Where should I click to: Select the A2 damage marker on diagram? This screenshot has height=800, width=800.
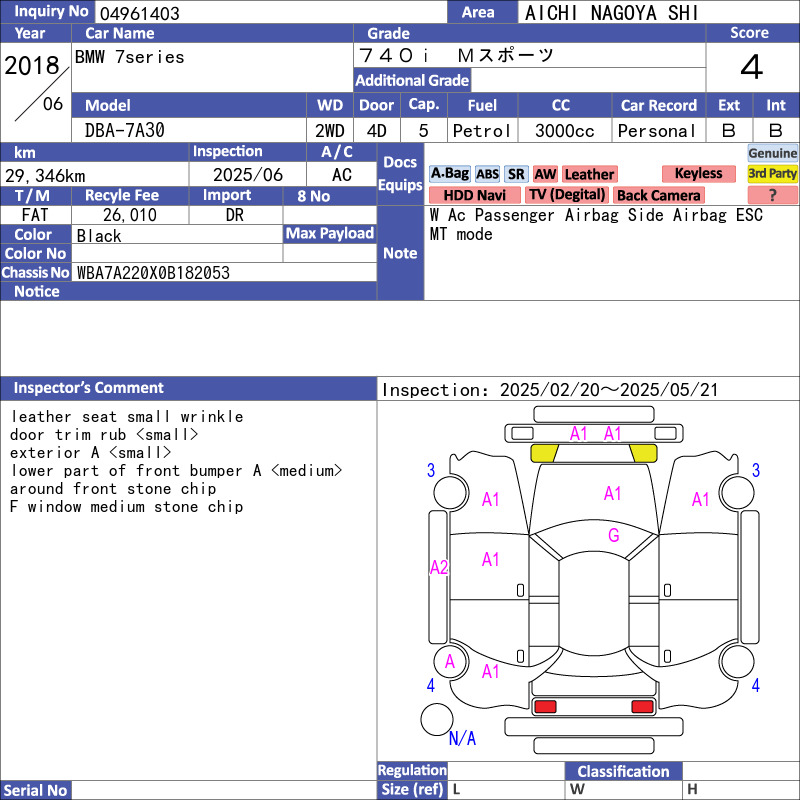(x=439, y=568)
